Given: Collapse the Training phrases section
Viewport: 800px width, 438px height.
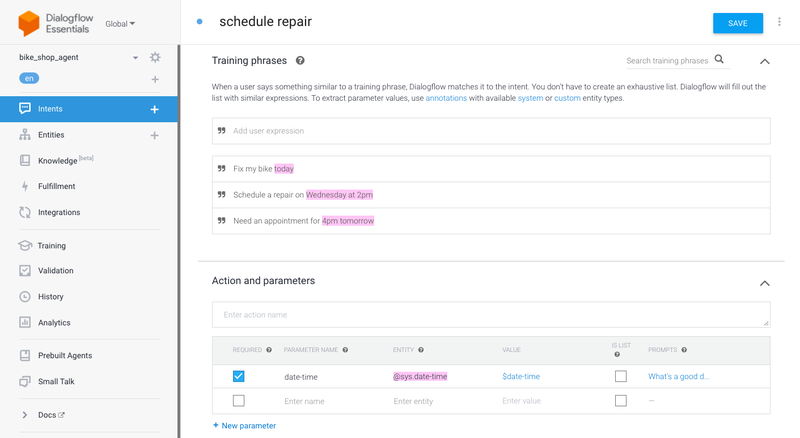Looking at the screenshot, I should click(x=764, y=61).
